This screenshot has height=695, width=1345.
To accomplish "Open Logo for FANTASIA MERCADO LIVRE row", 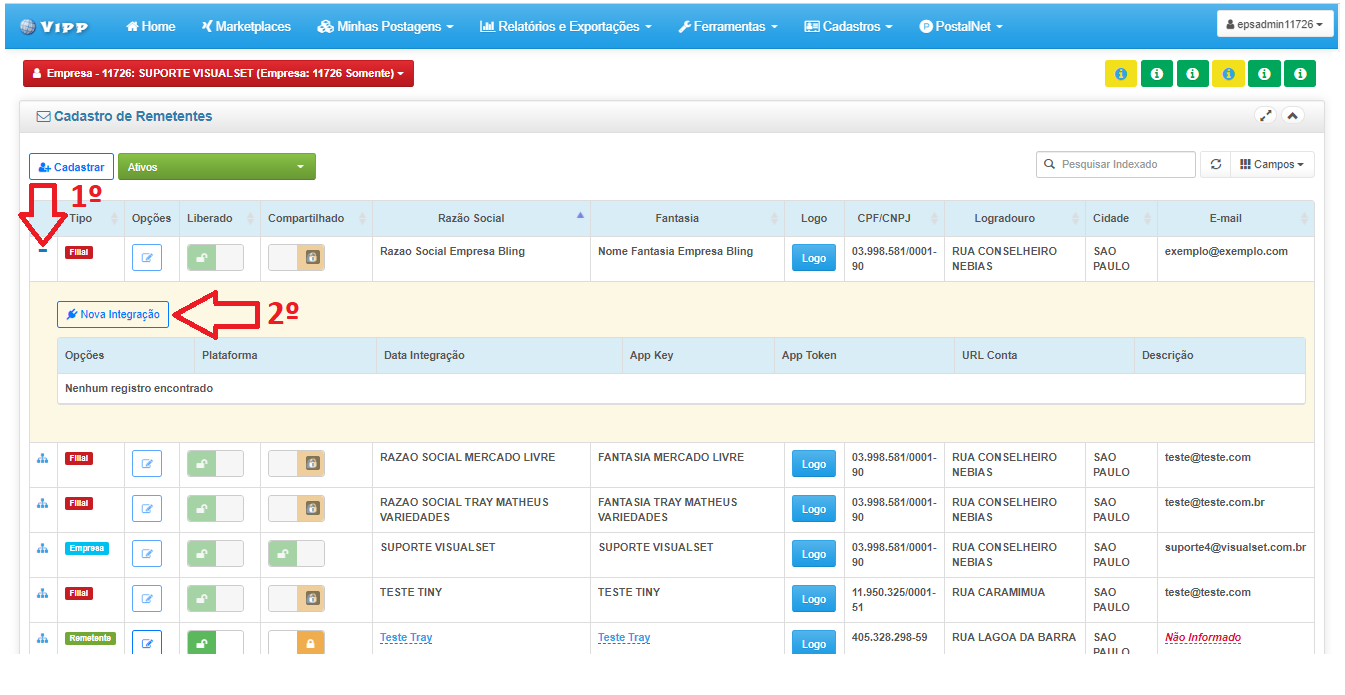I will (814, 464).
